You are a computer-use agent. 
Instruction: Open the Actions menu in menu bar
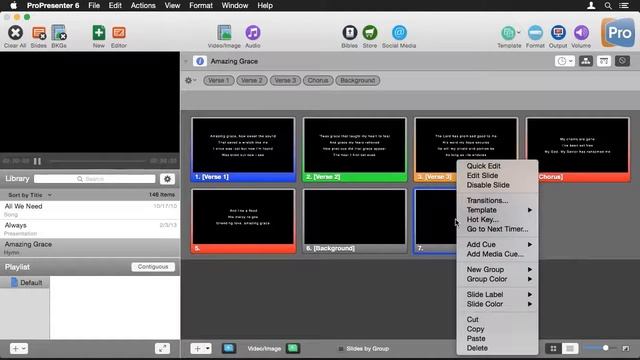[143, 5]
